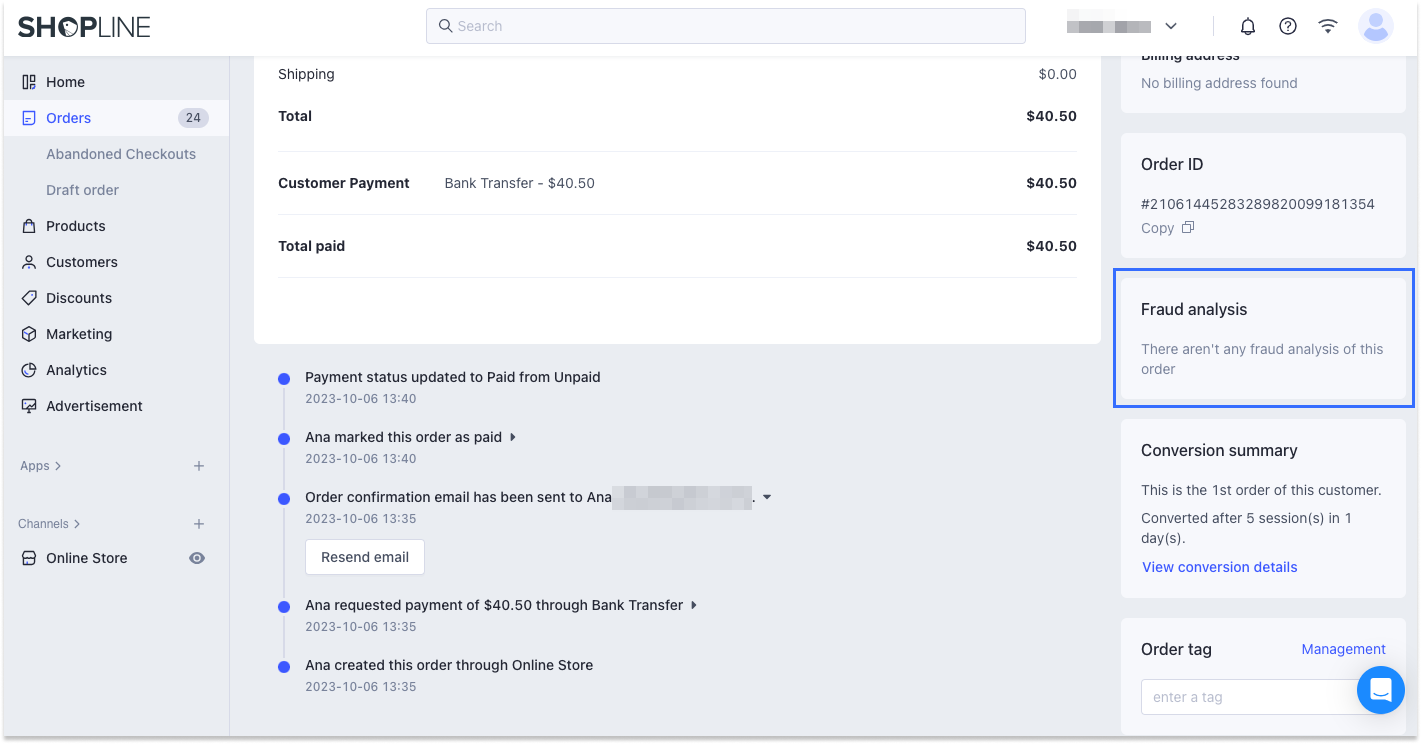Add a new app with plus icon
The width and height of the screenshot is (1421, 744).
(x=199, y=466)
